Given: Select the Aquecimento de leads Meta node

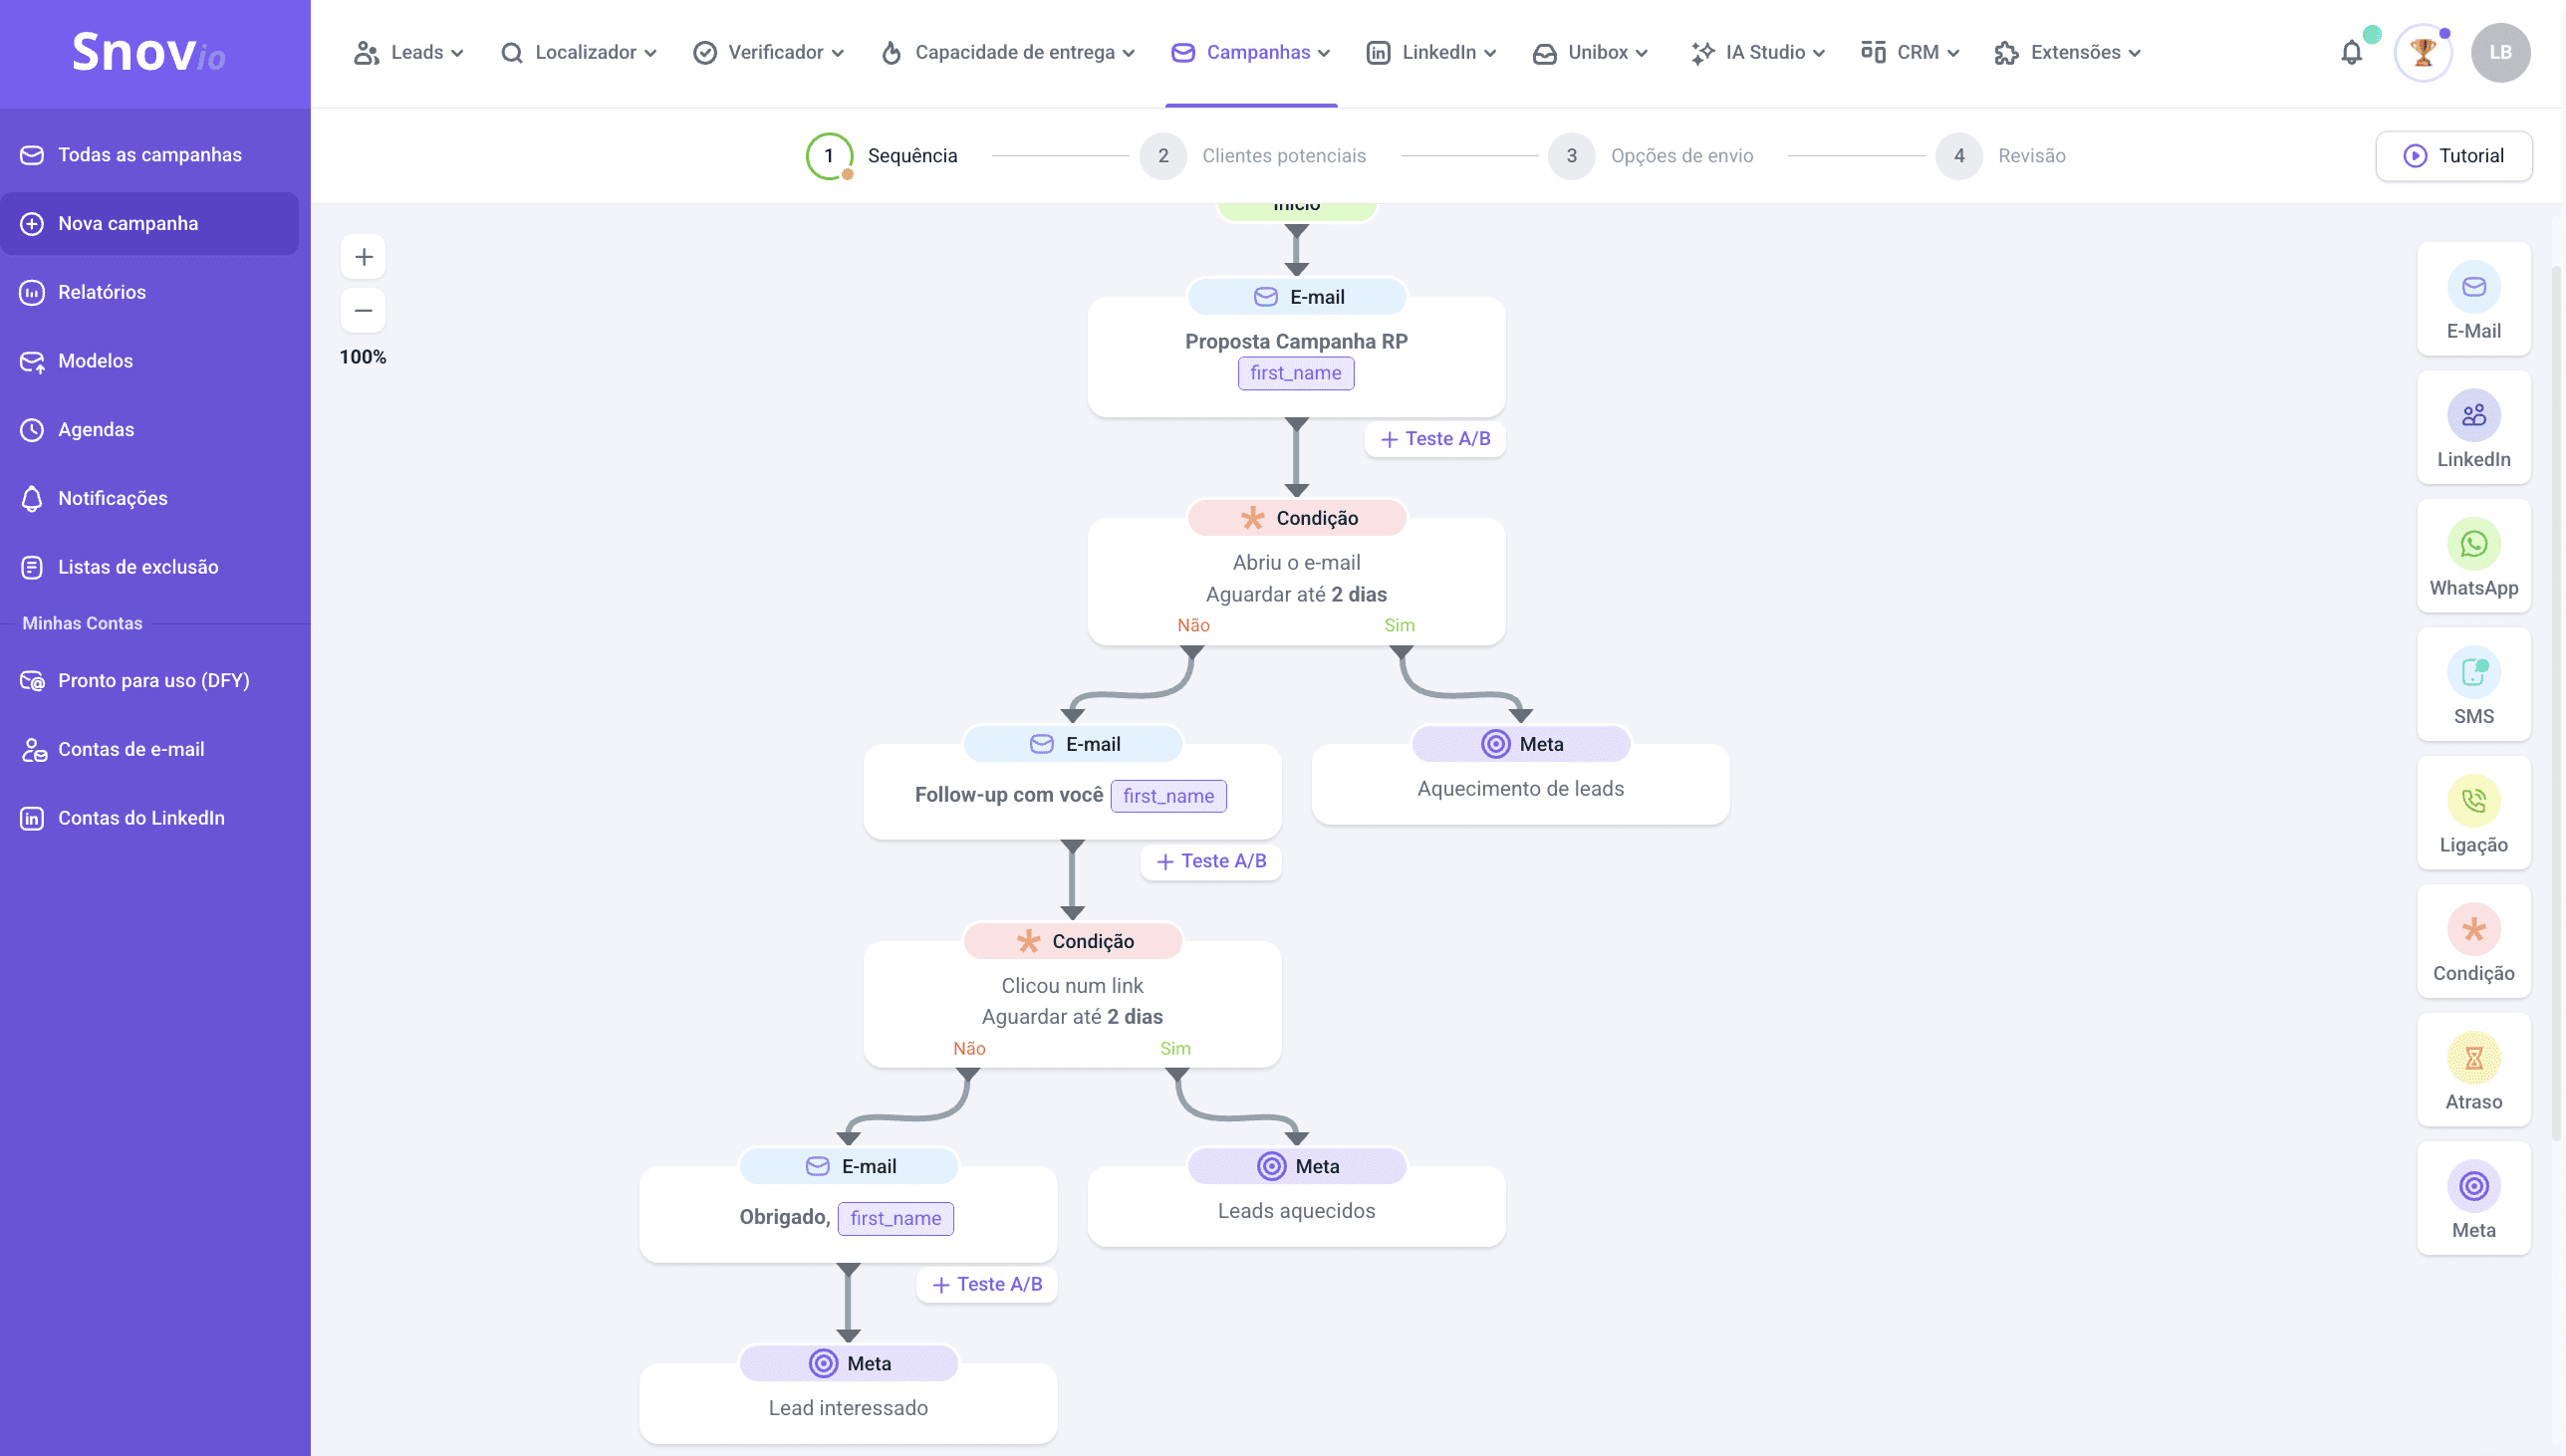Looking at the screenshot, I should tap(1520, 788).
